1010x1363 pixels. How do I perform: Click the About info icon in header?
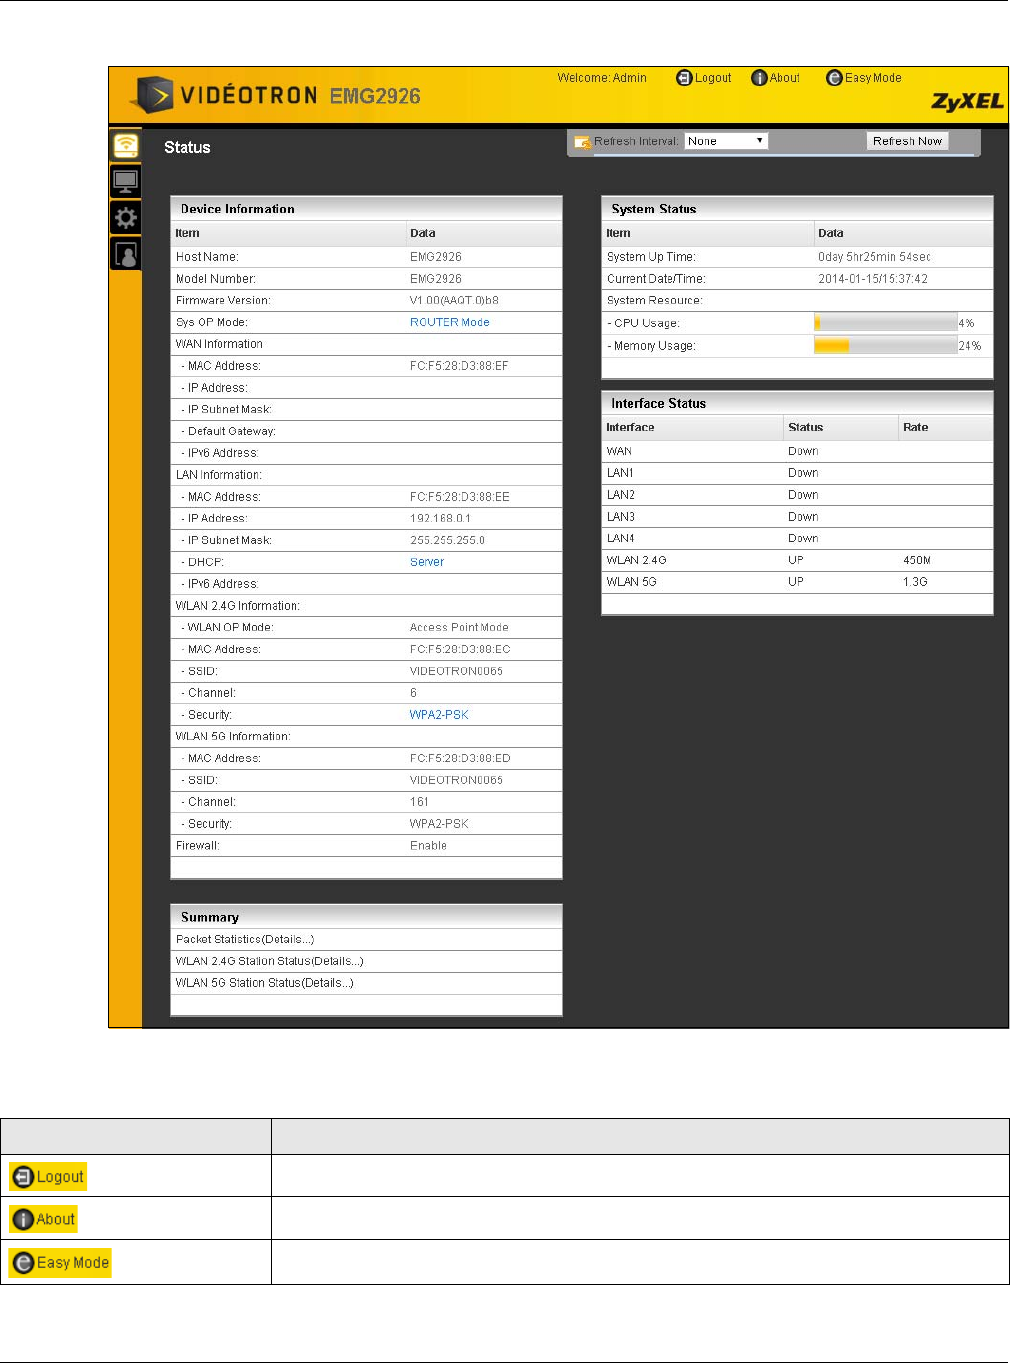coord(759,78)
